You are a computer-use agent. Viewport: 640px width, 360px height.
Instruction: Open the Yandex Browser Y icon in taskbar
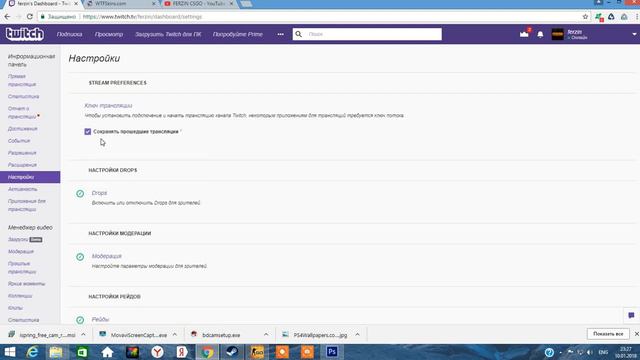(157, 352)
